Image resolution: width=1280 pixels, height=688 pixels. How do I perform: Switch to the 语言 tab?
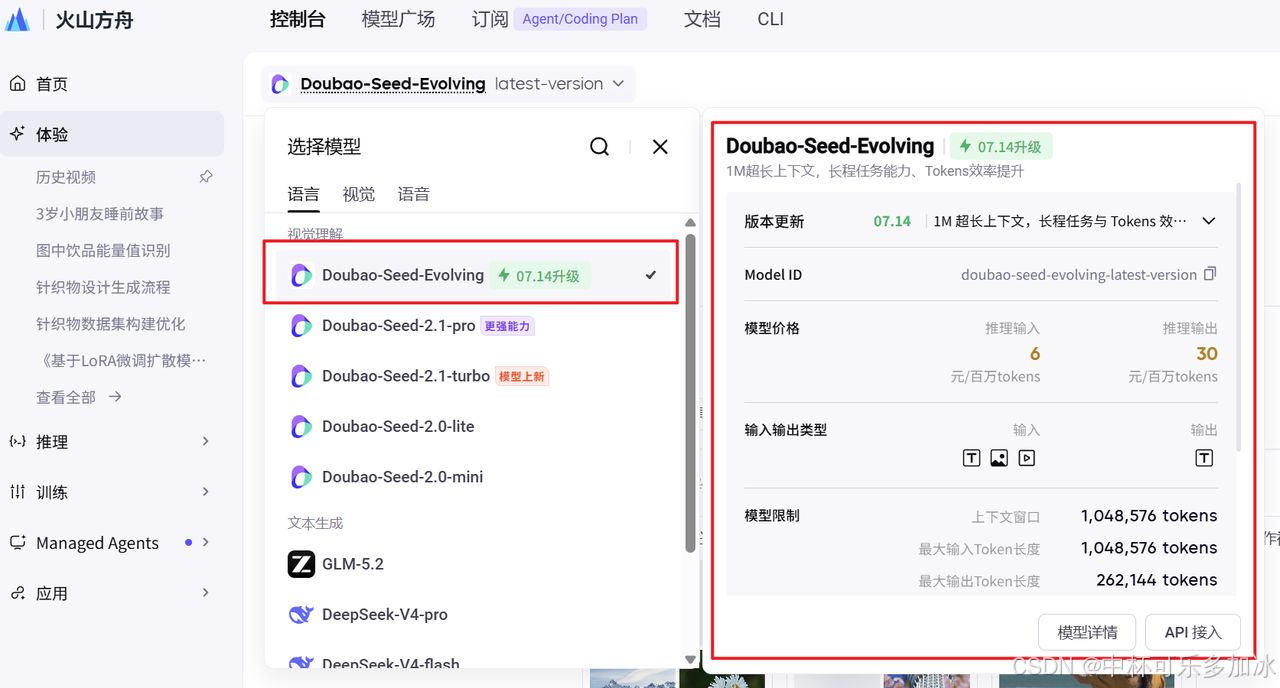304,194
